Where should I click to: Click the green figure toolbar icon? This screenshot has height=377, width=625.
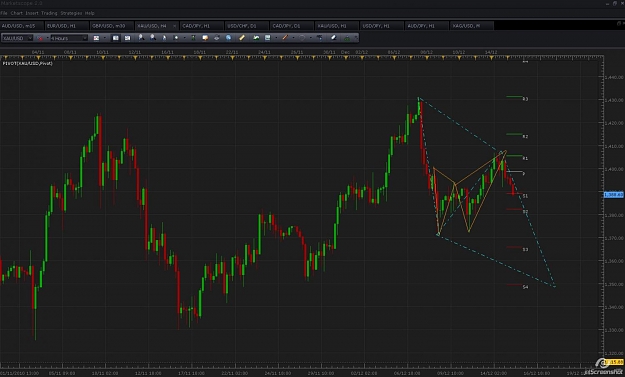193,37
